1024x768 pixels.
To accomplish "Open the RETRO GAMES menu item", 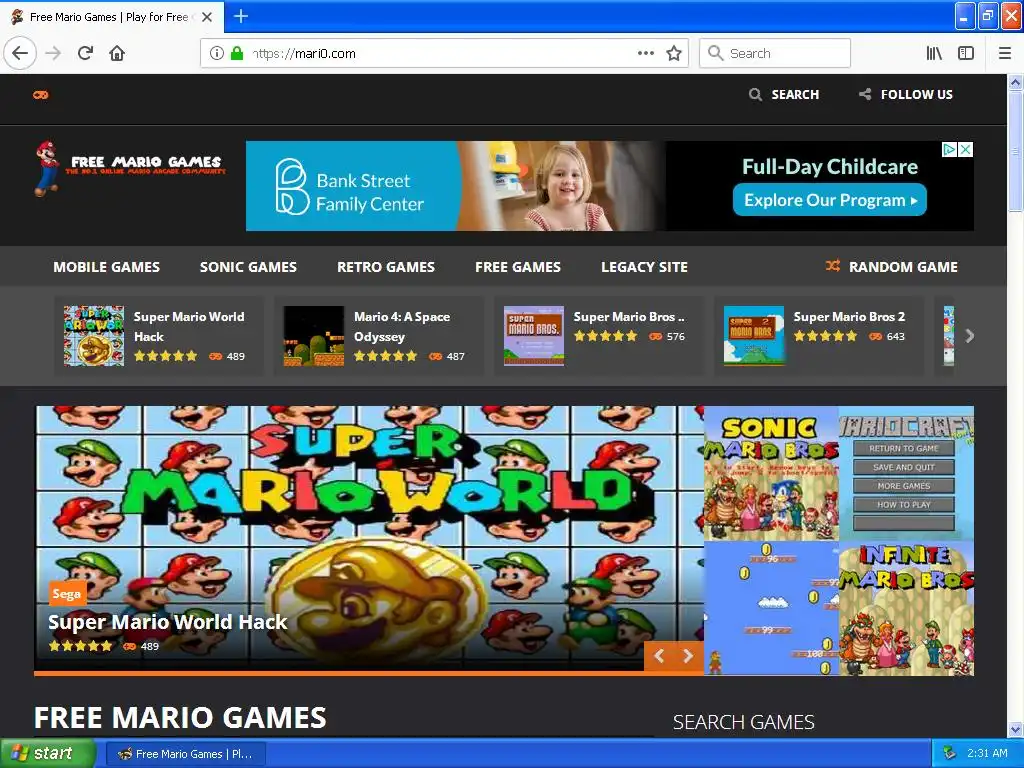I will [x=386, y=266].
